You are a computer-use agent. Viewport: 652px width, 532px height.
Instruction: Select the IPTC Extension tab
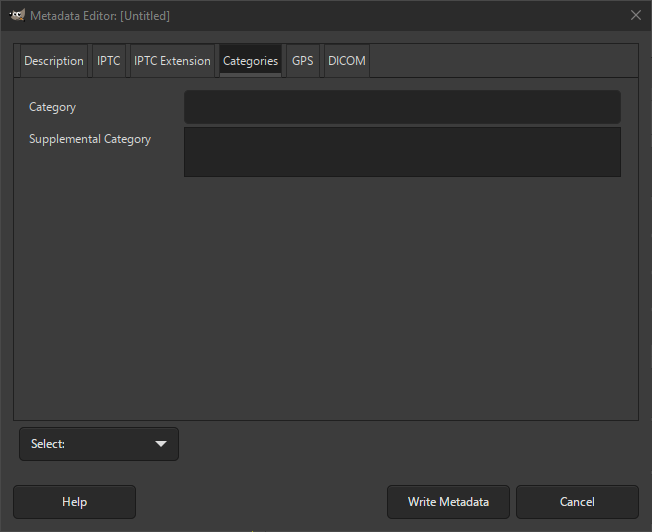[172, 61]
